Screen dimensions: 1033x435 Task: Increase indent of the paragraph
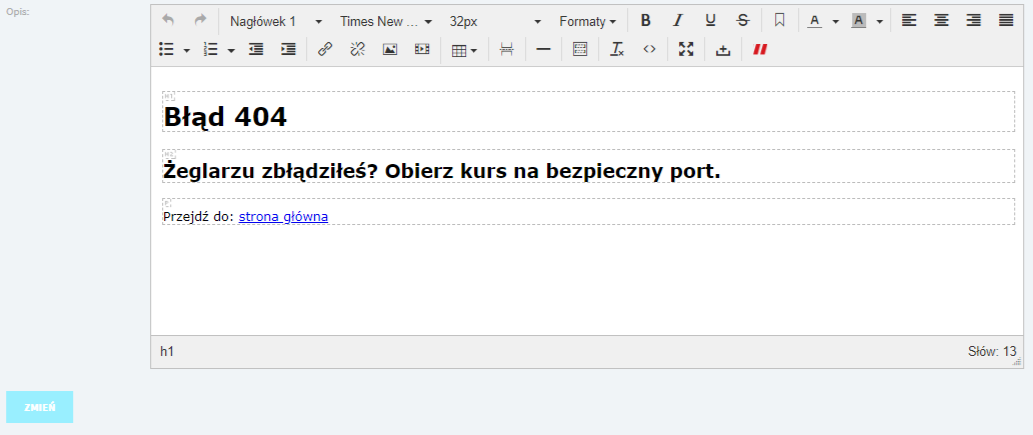[289, 49]
